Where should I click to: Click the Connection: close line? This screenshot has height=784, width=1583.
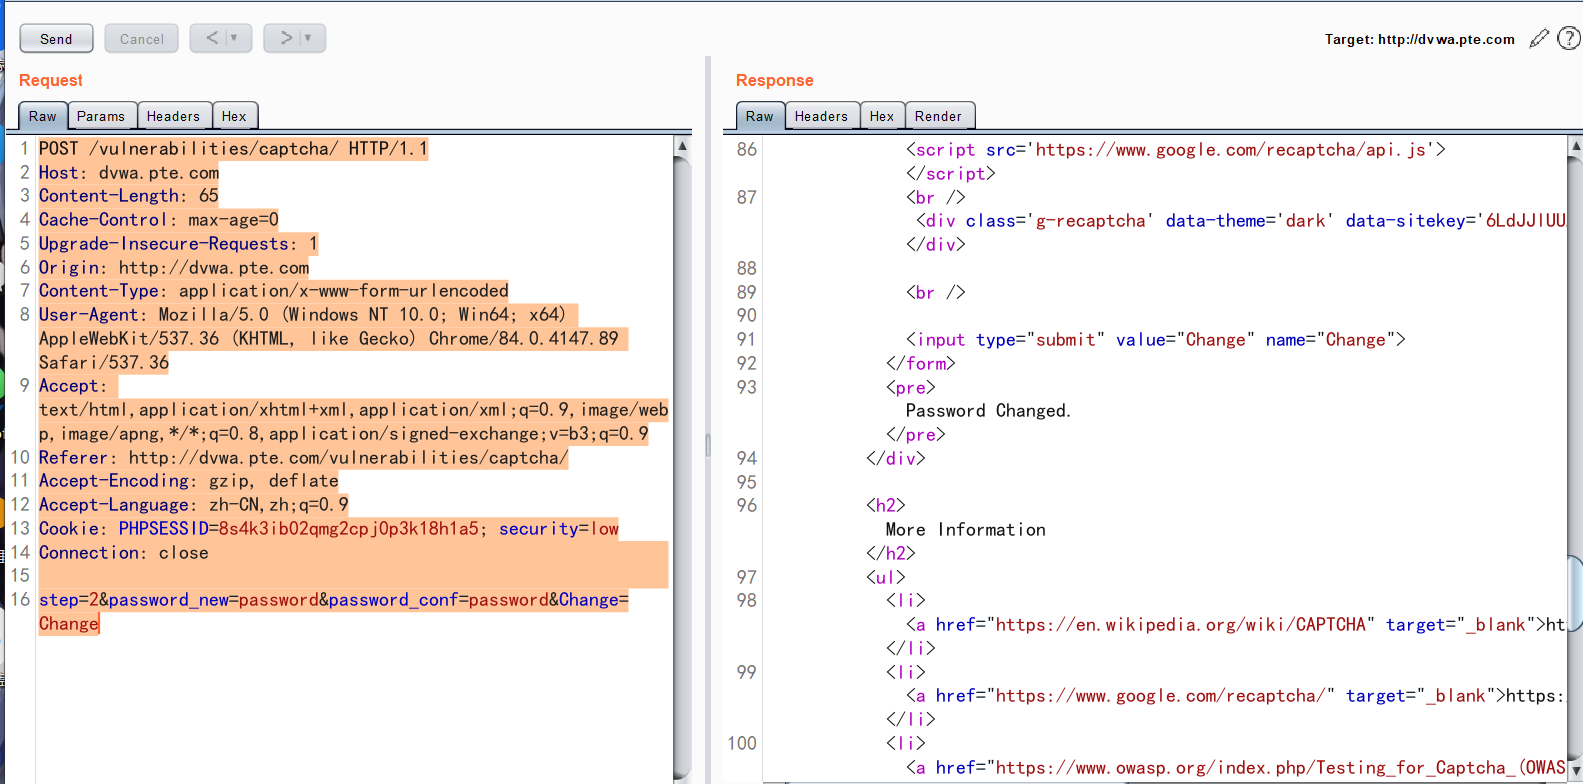click(x=123, y=553)
